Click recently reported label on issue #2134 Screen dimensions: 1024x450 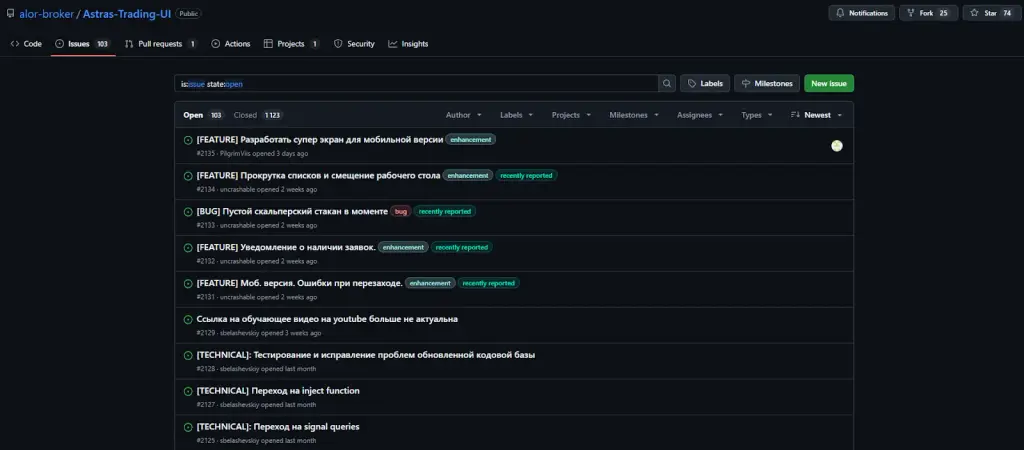[x=526, y=176]
